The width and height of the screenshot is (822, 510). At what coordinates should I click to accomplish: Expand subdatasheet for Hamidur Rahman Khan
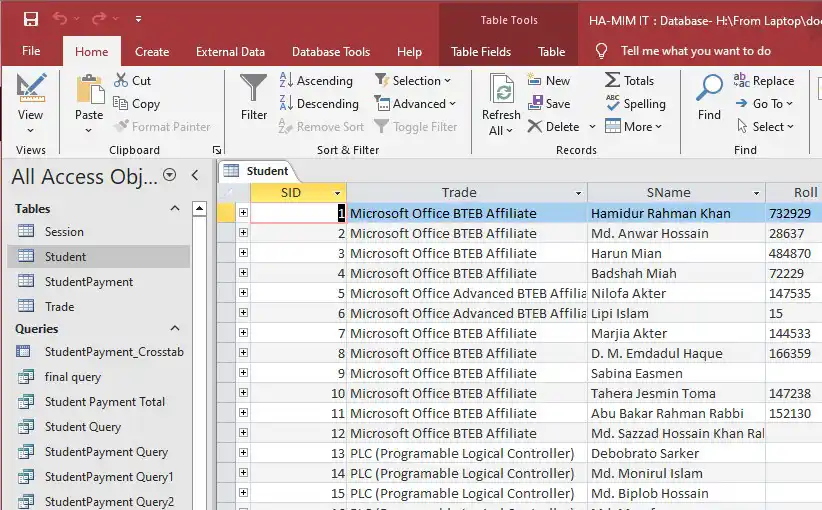click(x=243, y=212)
